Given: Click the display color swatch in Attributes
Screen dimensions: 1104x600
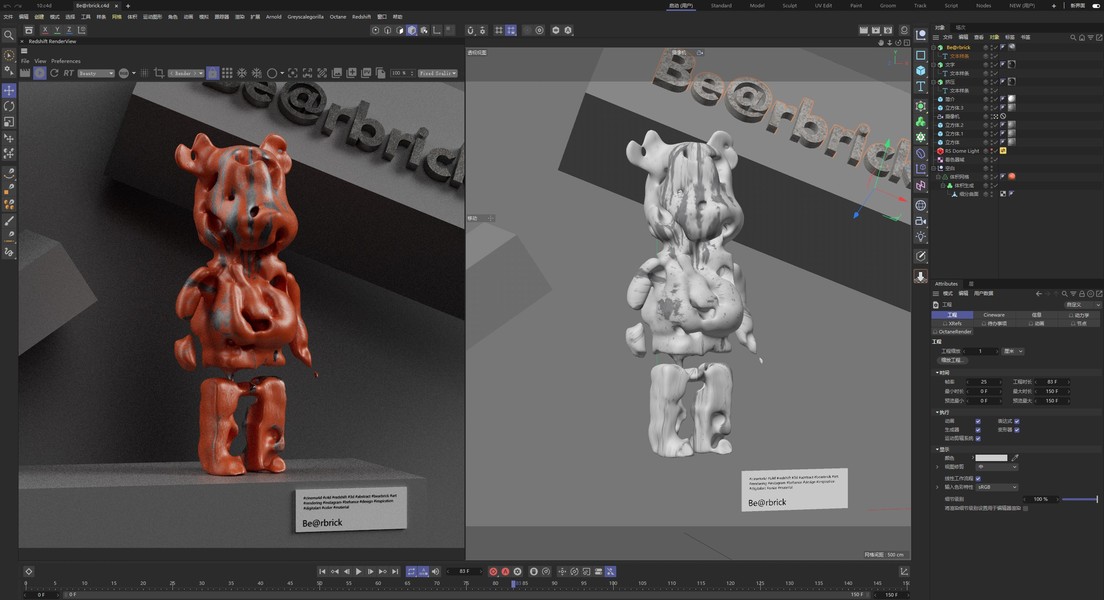Looking at the screenshot, I should tap(991, 458).
